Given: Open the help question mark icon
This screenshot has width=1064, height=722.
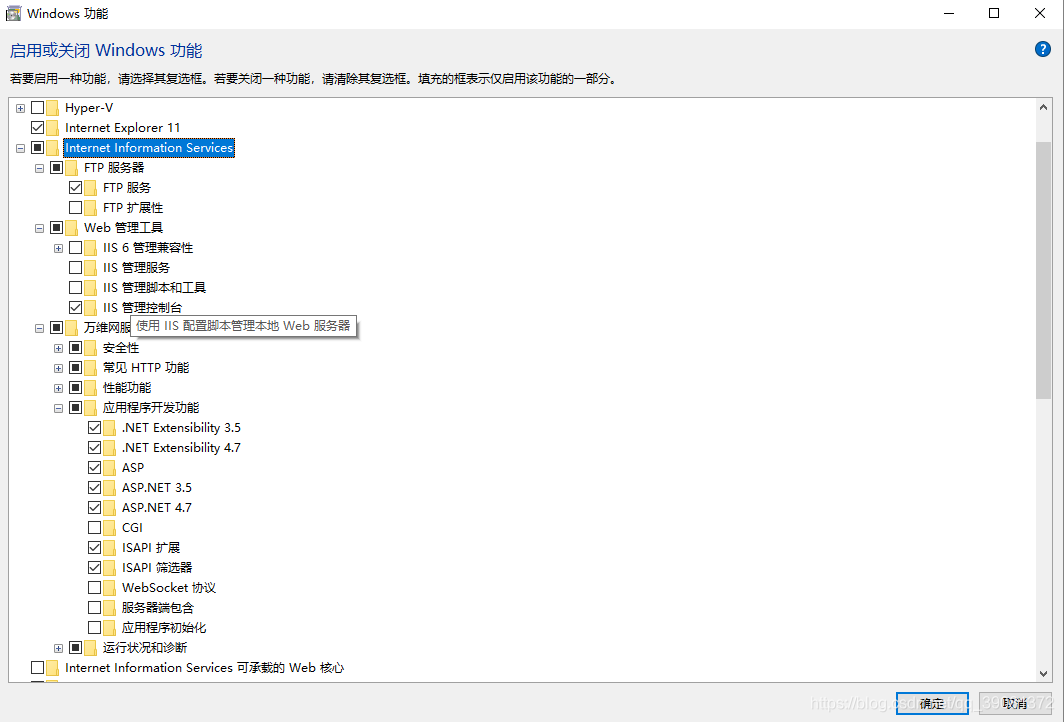Looking at the screenshot, I should (x=1042, y=49).
